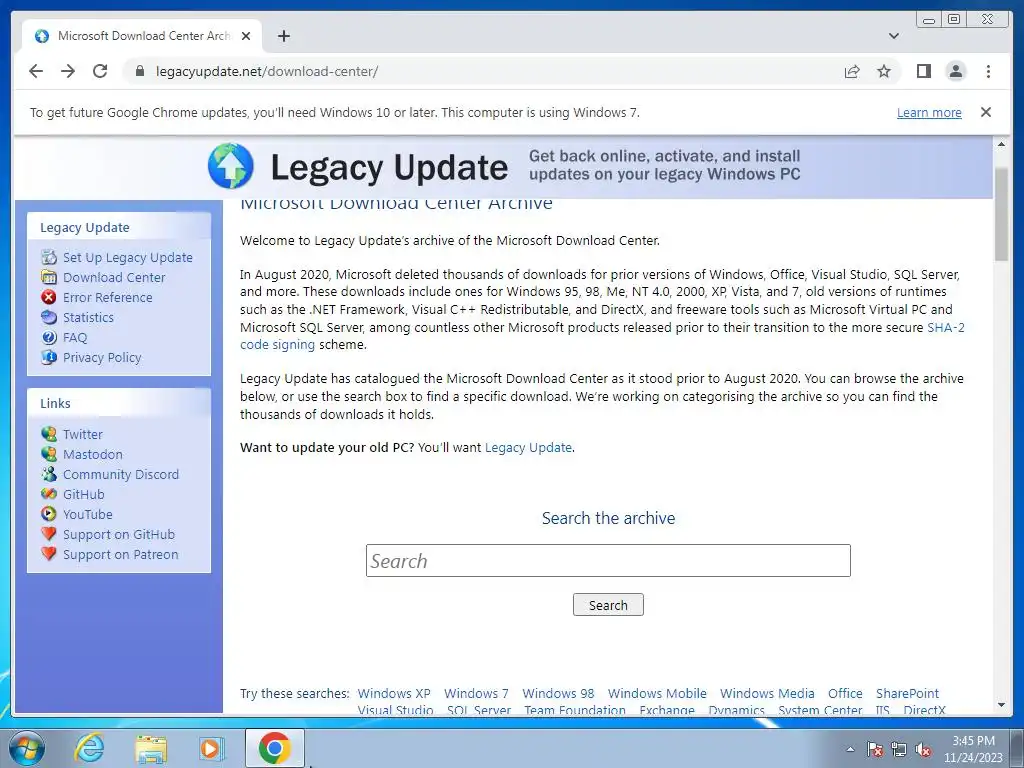
Task: Click the vertical scrollbar thumb
Action: [1001, 214]
